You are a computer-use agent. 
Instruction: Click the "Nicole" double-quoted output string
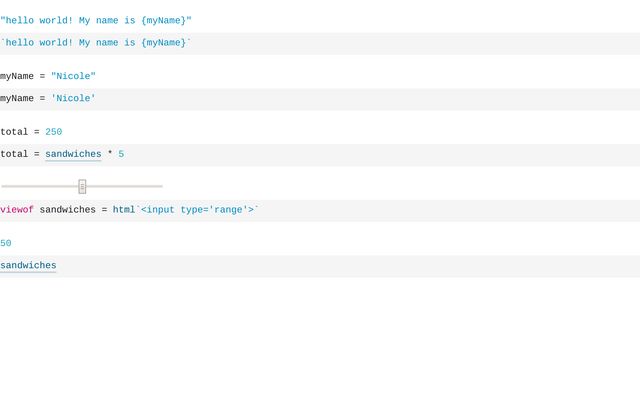73,76
